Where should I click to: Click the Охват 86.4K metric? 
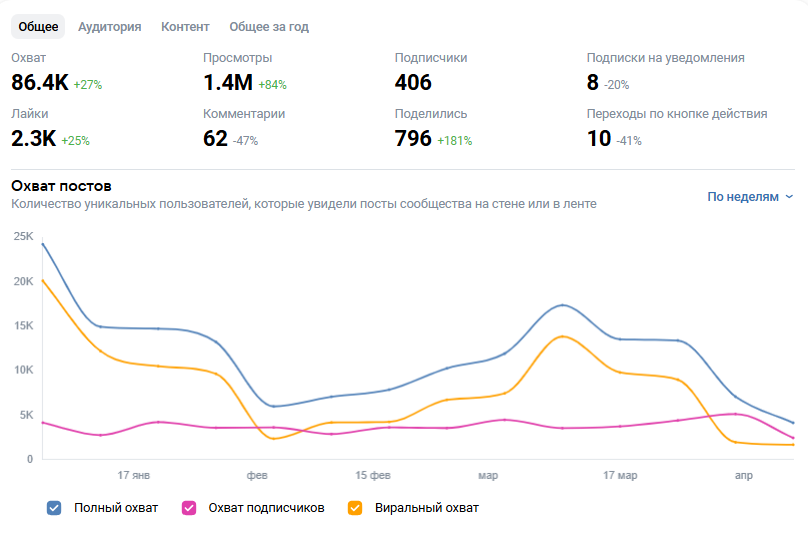pos(57,73)
